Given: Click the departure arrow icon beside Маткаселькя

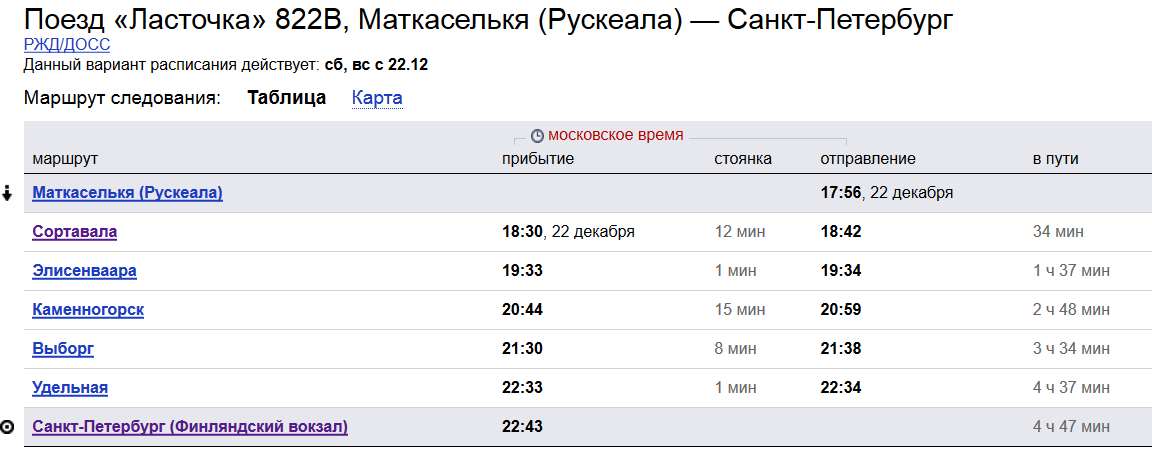Looking at the screenshot, I should point(8,193).
